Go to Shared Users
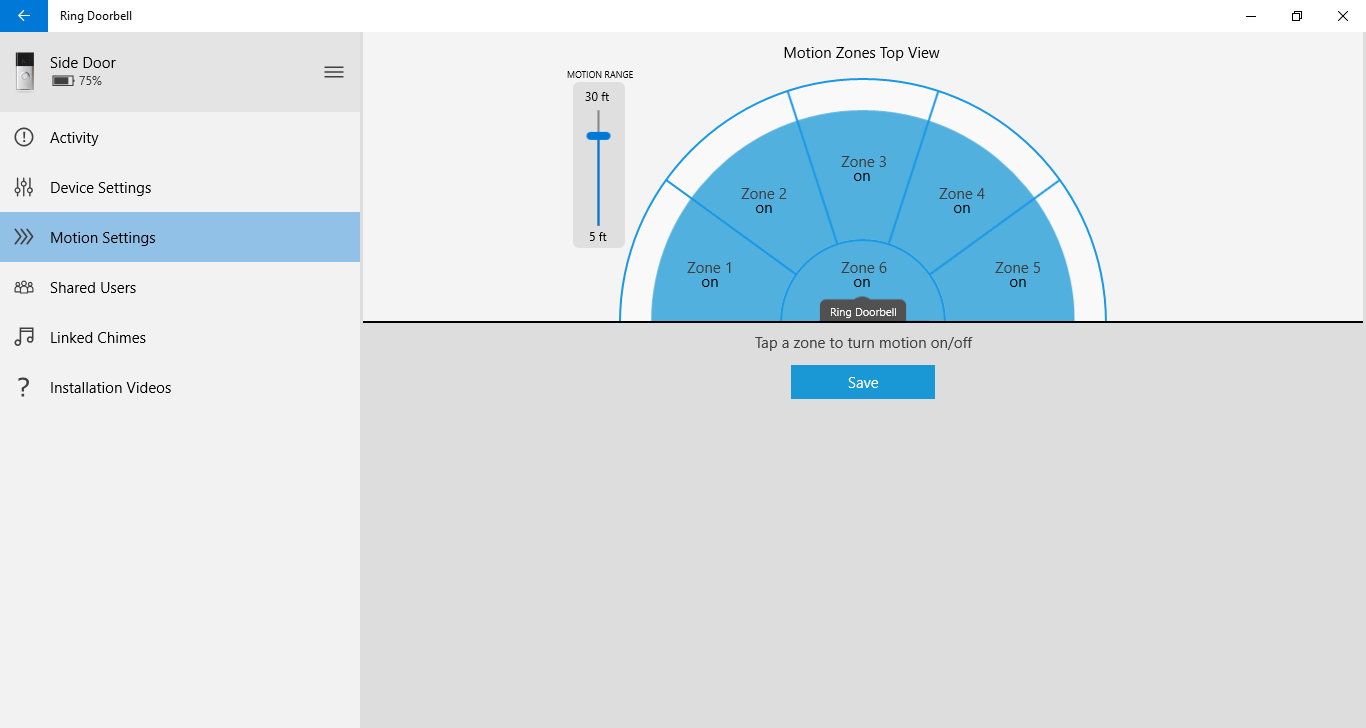This screenshot has height=728, width=1366. [180, 287]
